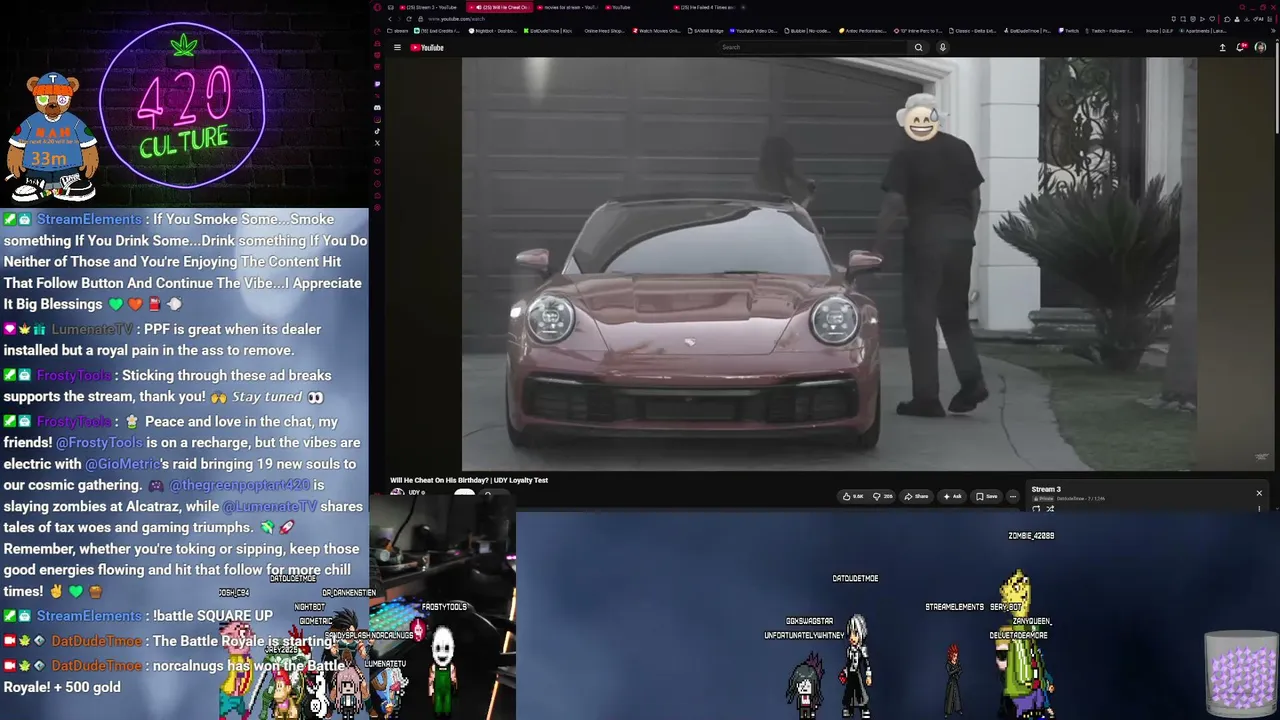Start voice search with the microphone icon
The width and height of the screenshot is (1280, 720).
[x=942, y=47]
